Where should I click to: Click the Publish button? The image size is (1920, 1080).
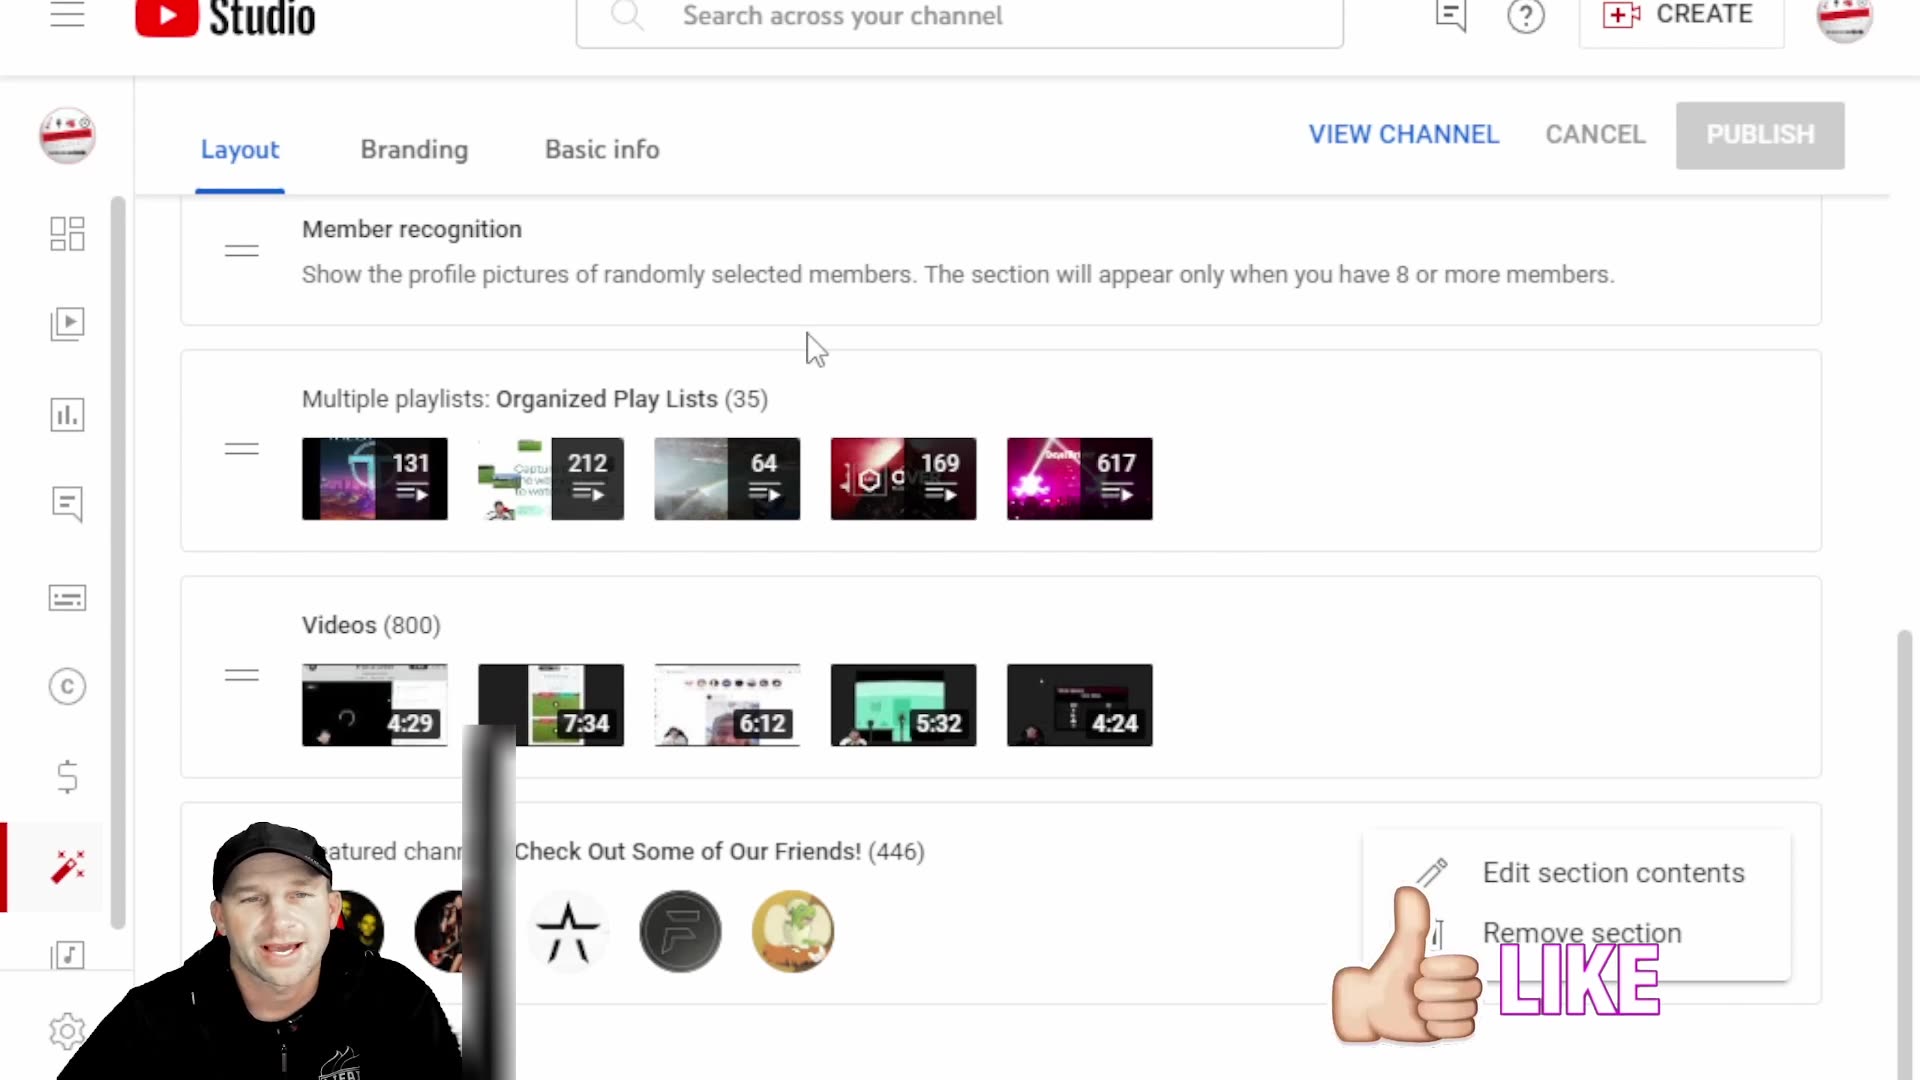pos(1759,134)
